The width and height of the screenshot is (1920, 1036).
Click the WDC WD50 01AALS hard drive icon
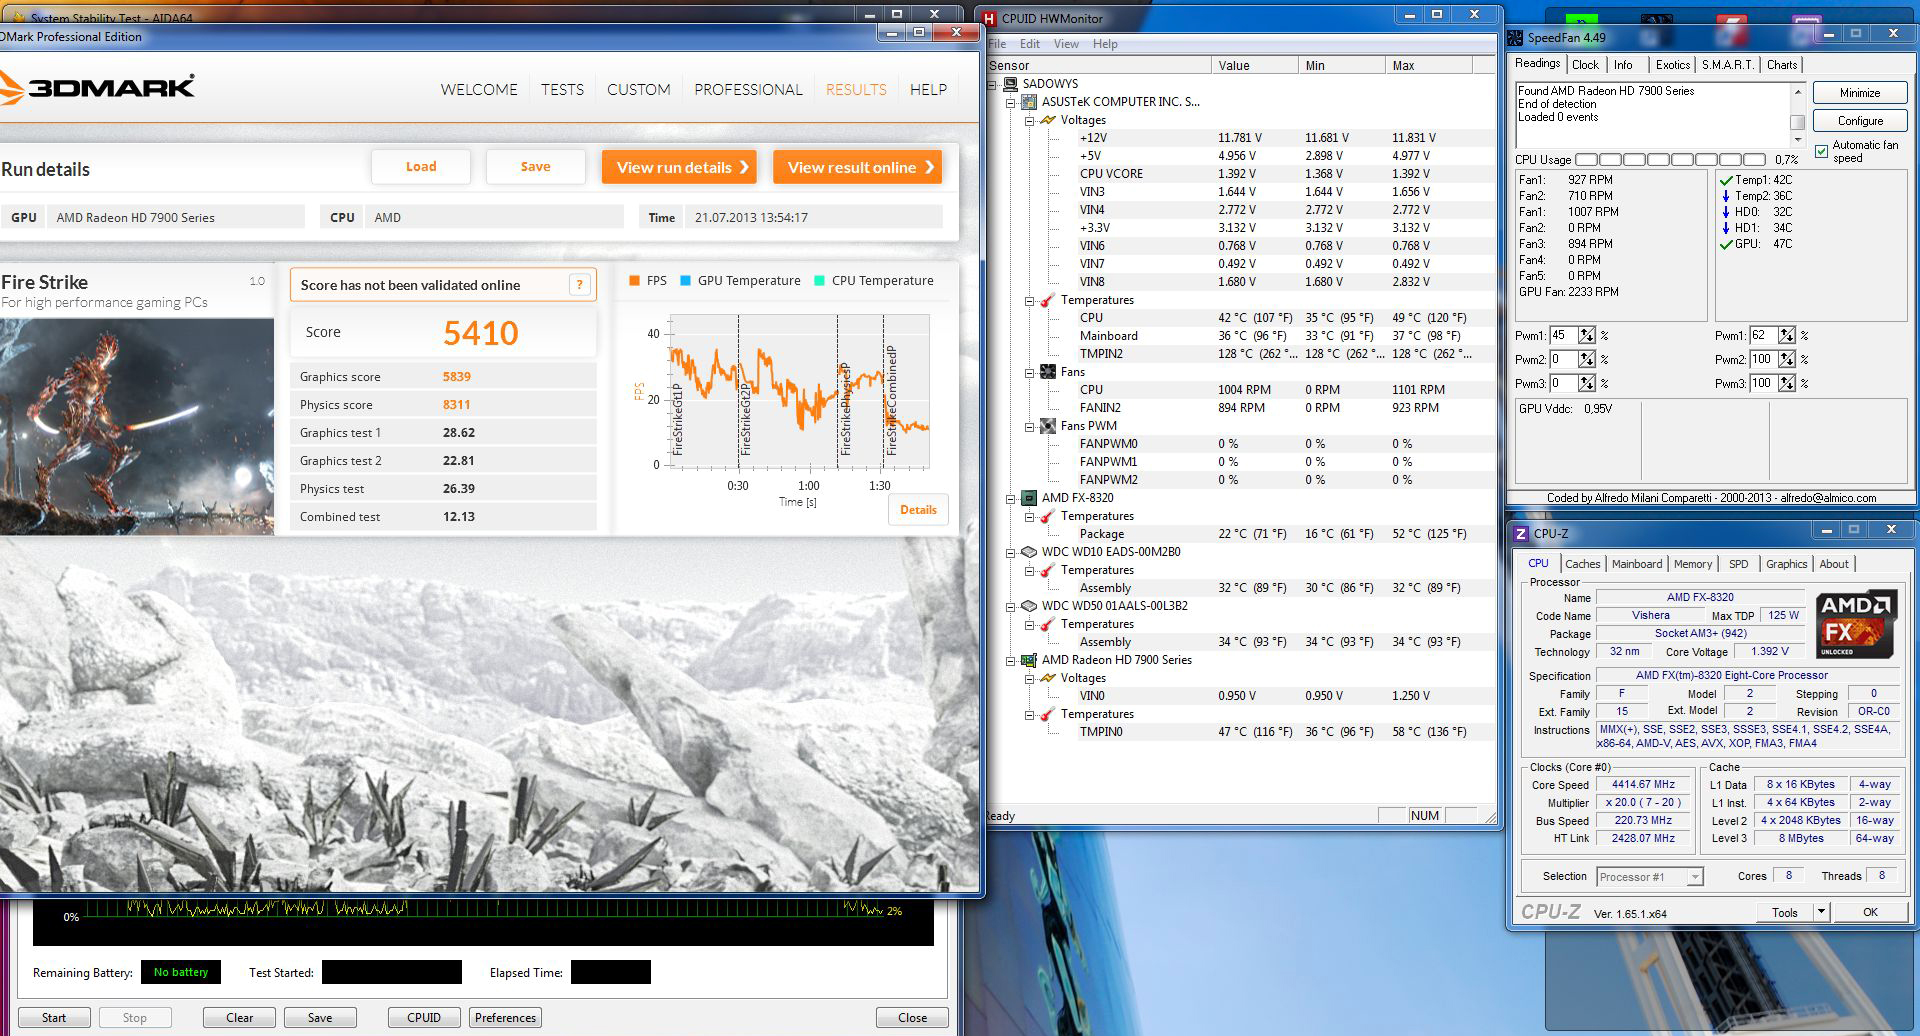(x=1029, y=606)
